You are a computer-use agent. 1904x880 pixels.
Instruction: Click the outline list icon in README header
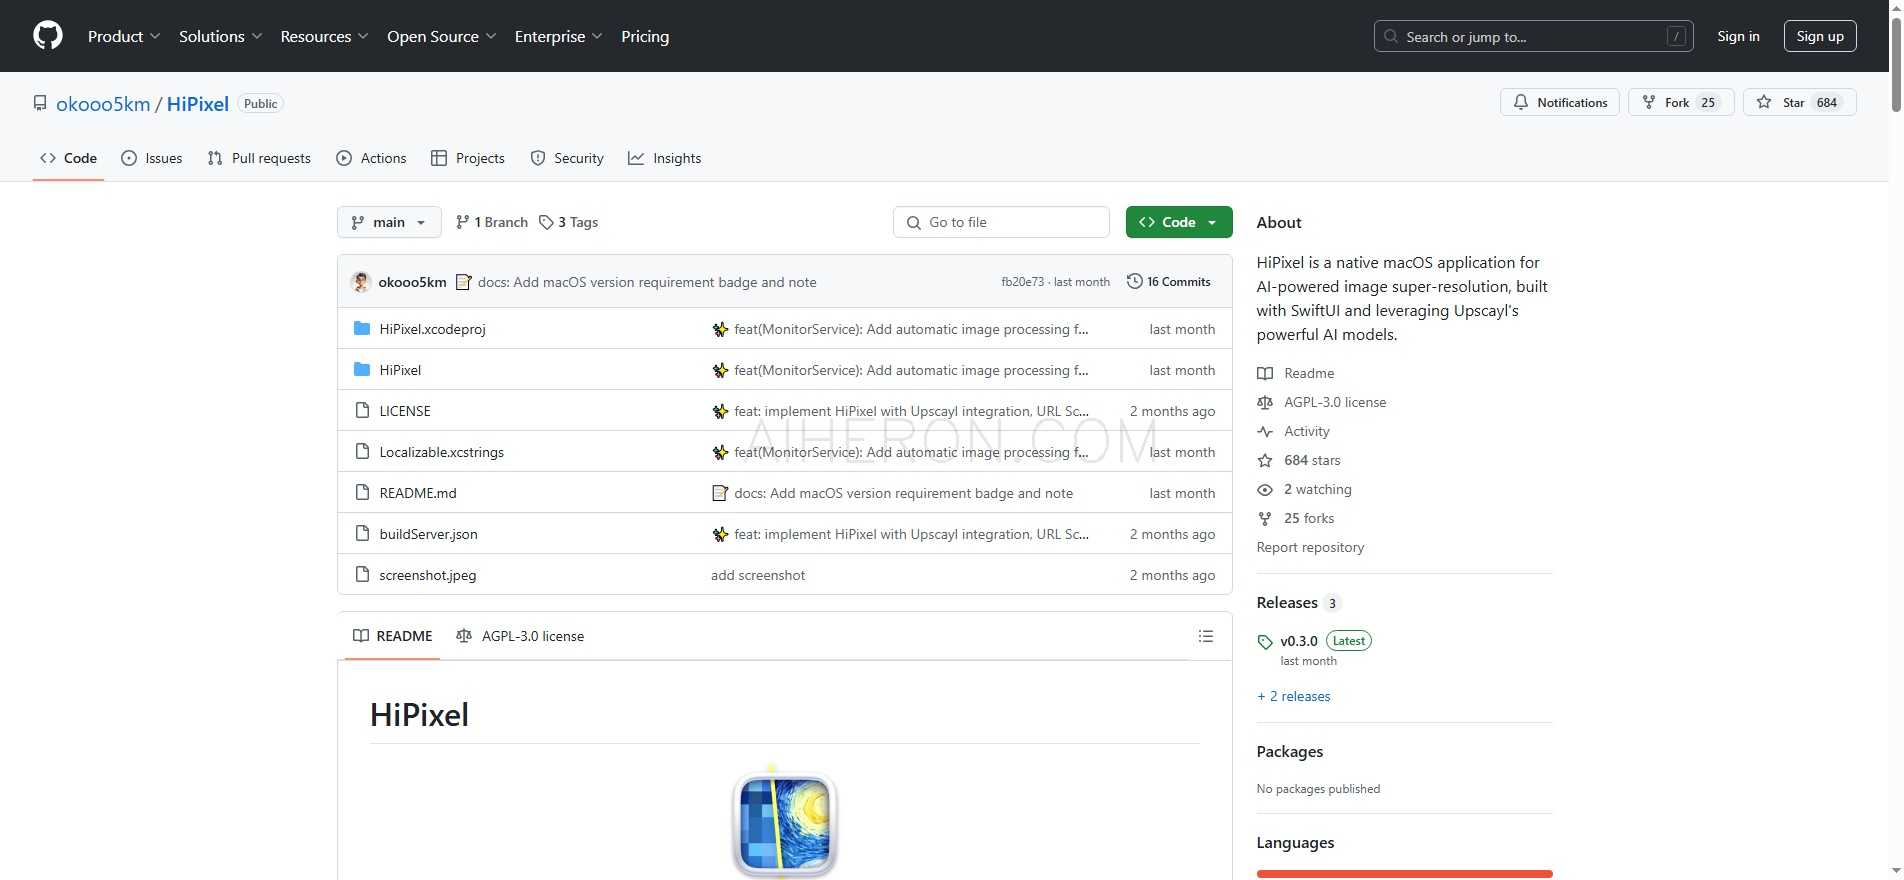point(1206,636)
